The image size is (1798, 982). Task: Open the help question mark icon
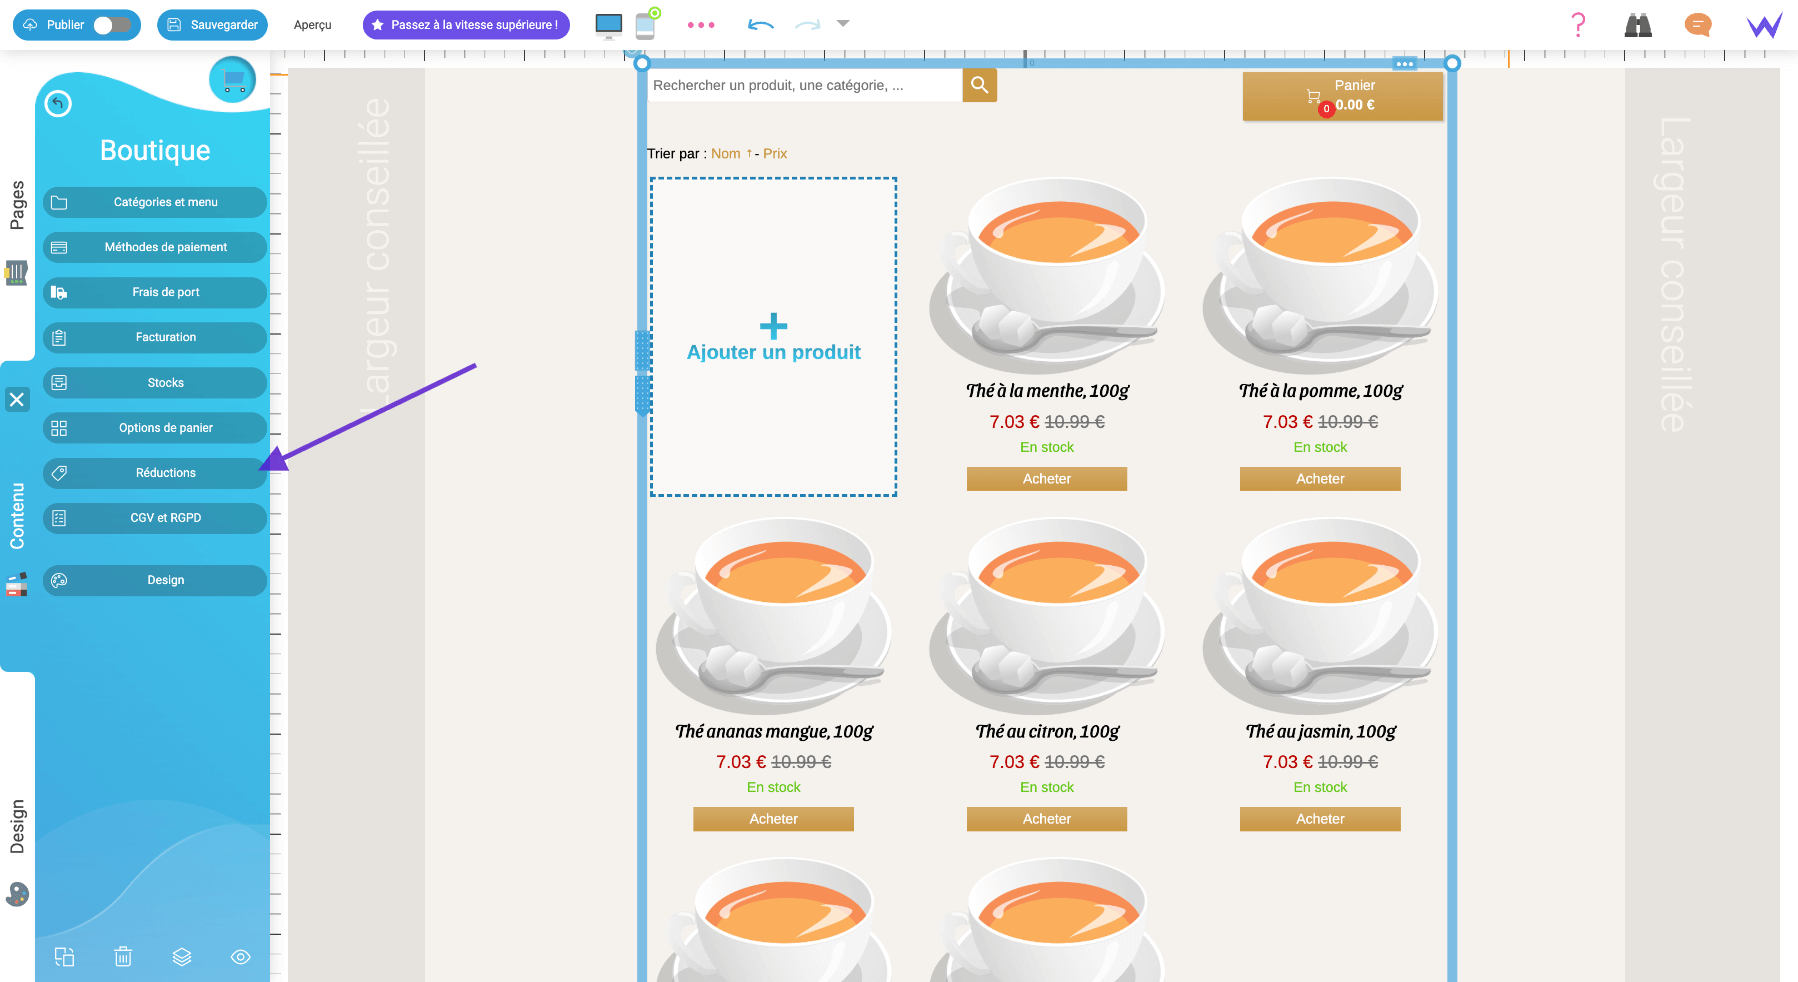click(x=1578, y=25)
